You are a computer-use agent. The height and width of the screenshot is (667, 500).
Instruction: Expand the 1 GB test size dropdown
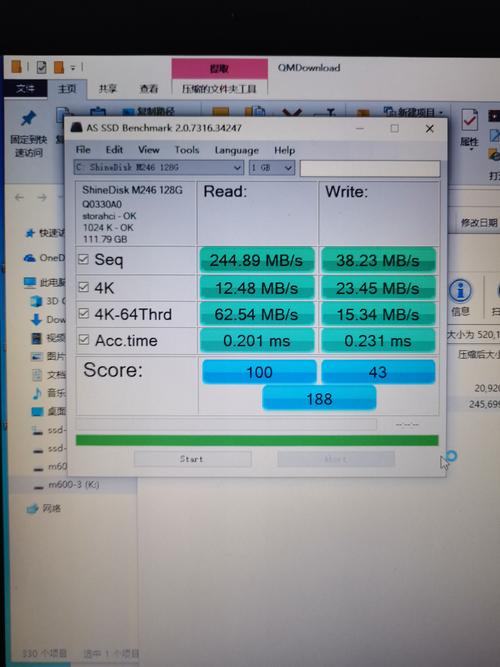(x=271, y=168)
